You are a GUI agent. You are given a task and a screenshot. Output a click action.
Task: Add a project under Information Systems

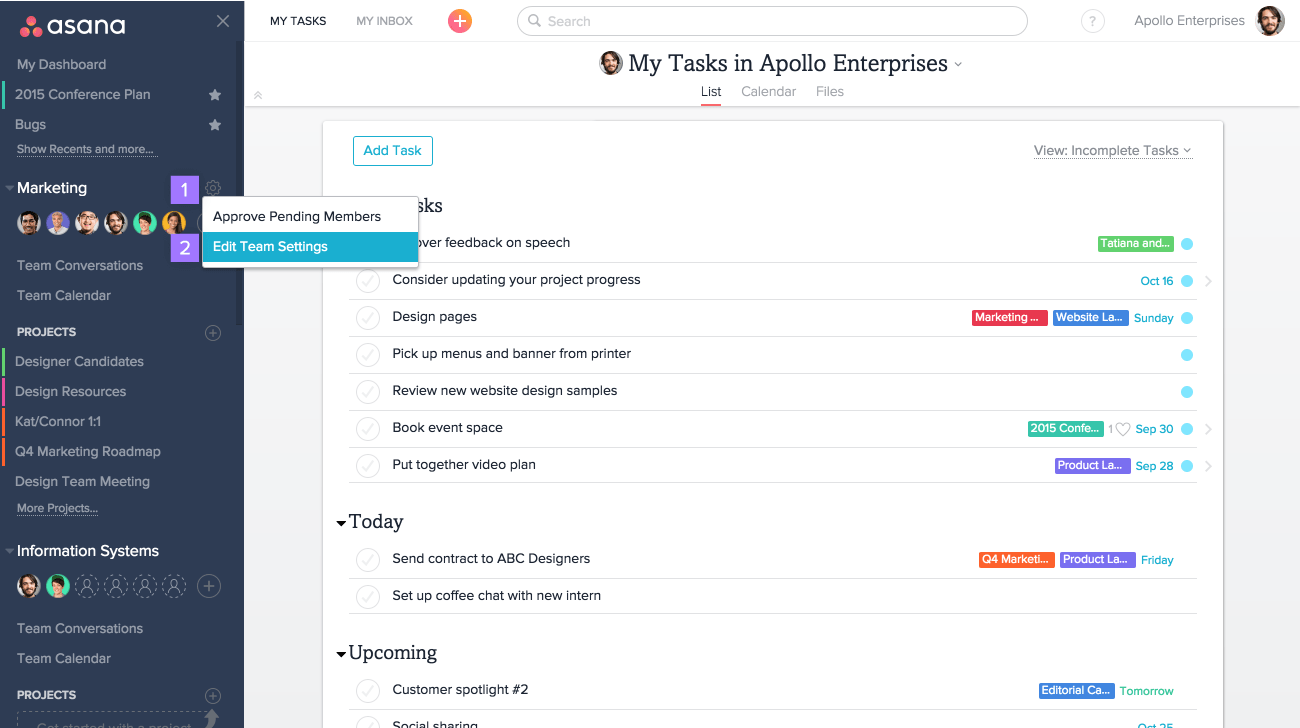[213, 695]
